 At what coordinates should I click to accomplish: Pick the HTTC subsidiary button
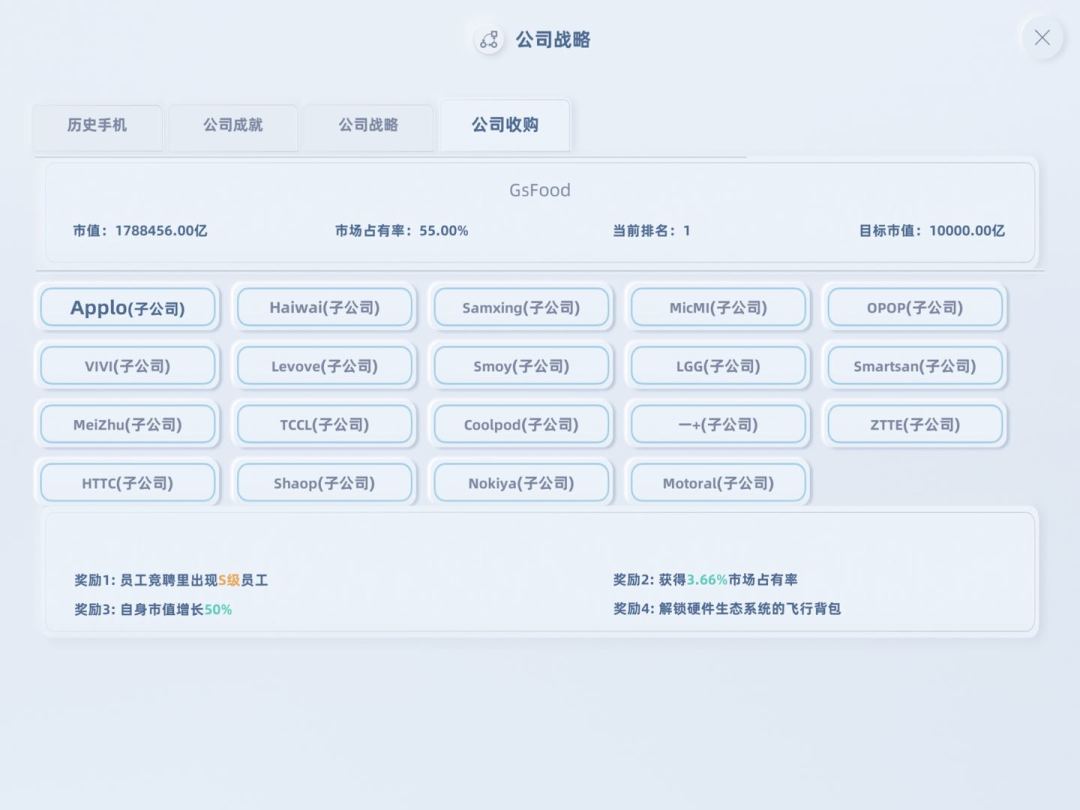tap(127, 483)
